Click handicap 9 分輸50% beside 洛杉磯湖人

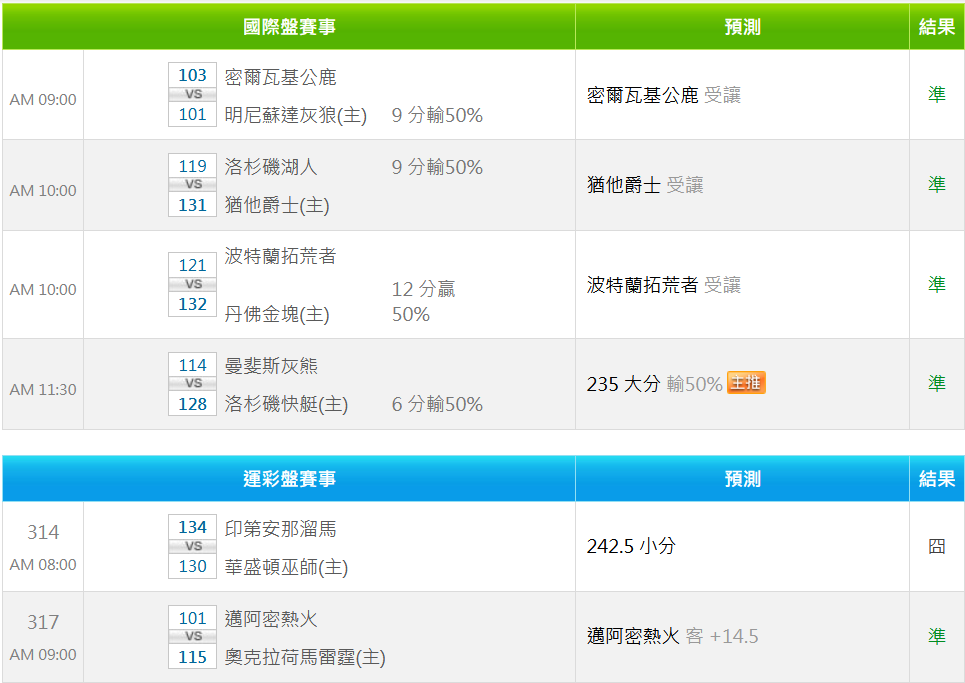click(437, 167)
